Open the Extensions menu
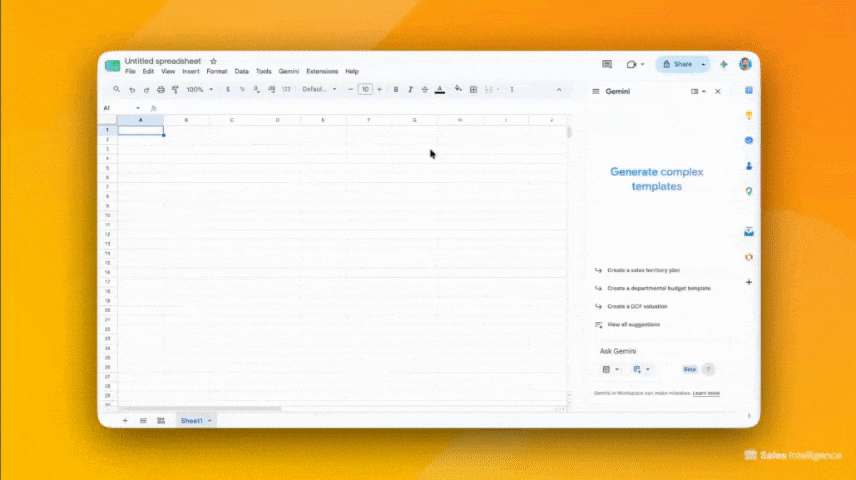The height and width of the screenshot is (480, 856). (322, 72)
